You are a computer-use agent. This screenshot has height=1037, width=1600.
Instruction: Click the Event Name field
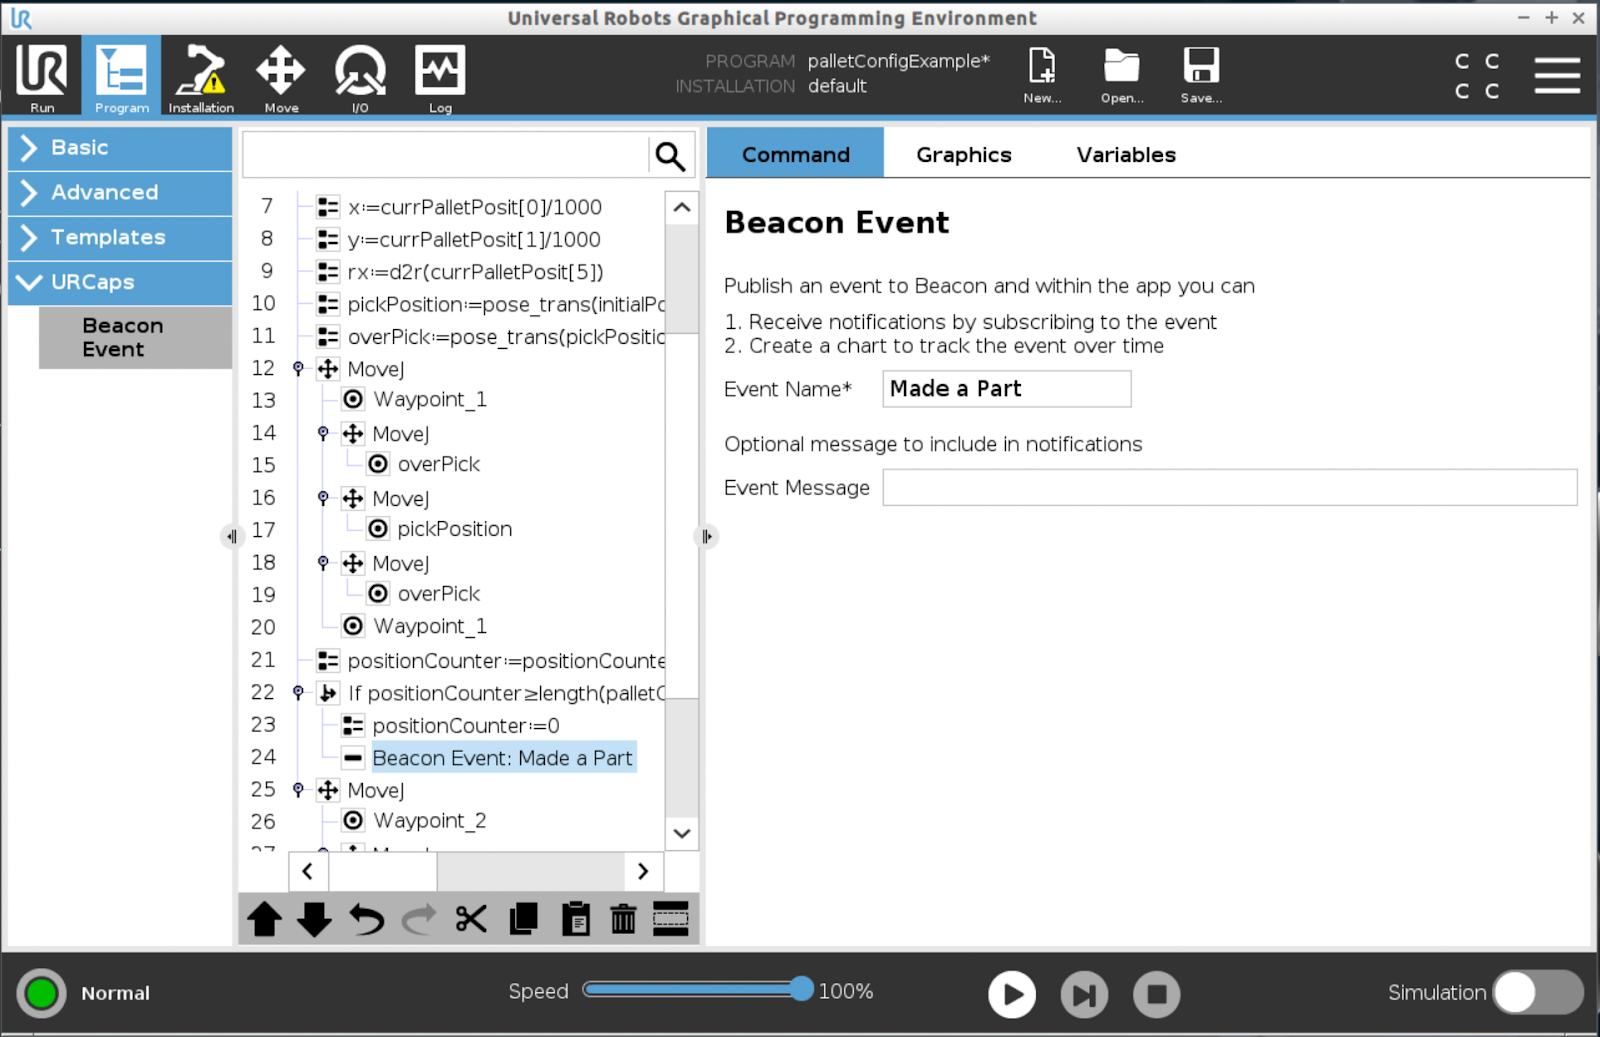coord(1006,389)
